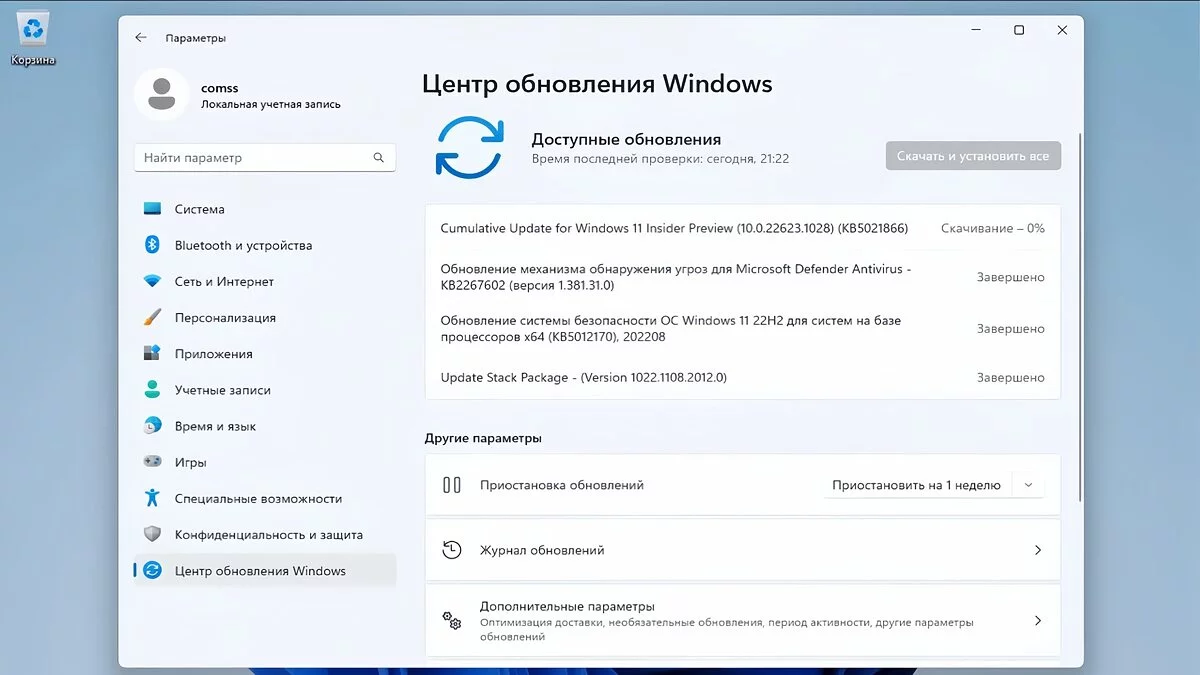Screen dimensions: 1200x675
Task: Click the KB5012170 security update text
Action: [671, 329]
